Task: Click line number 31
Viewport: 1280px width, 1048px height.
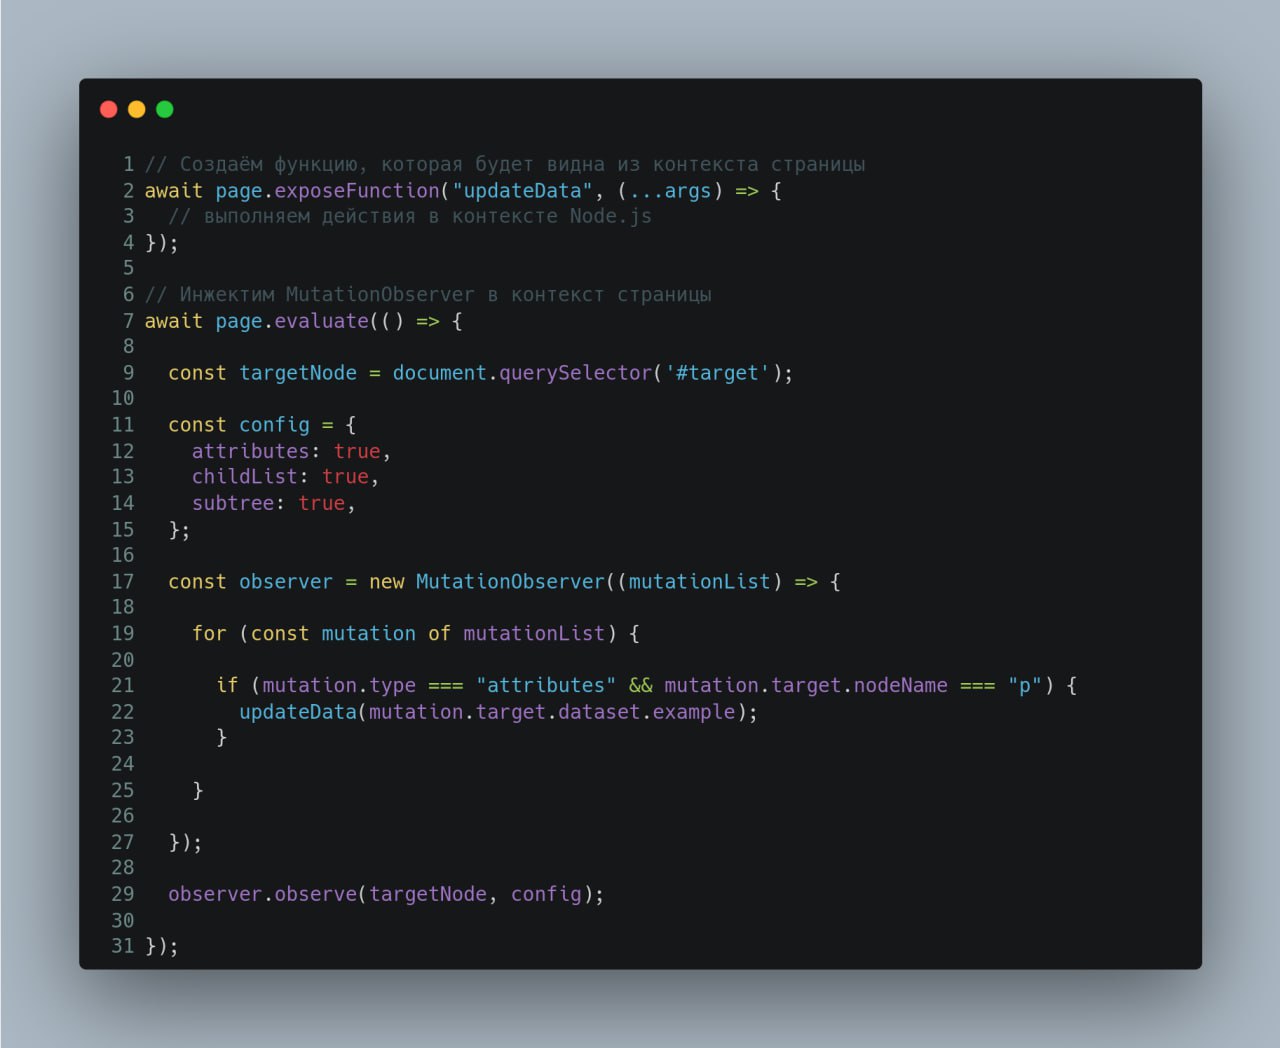Action: point(123,946)
